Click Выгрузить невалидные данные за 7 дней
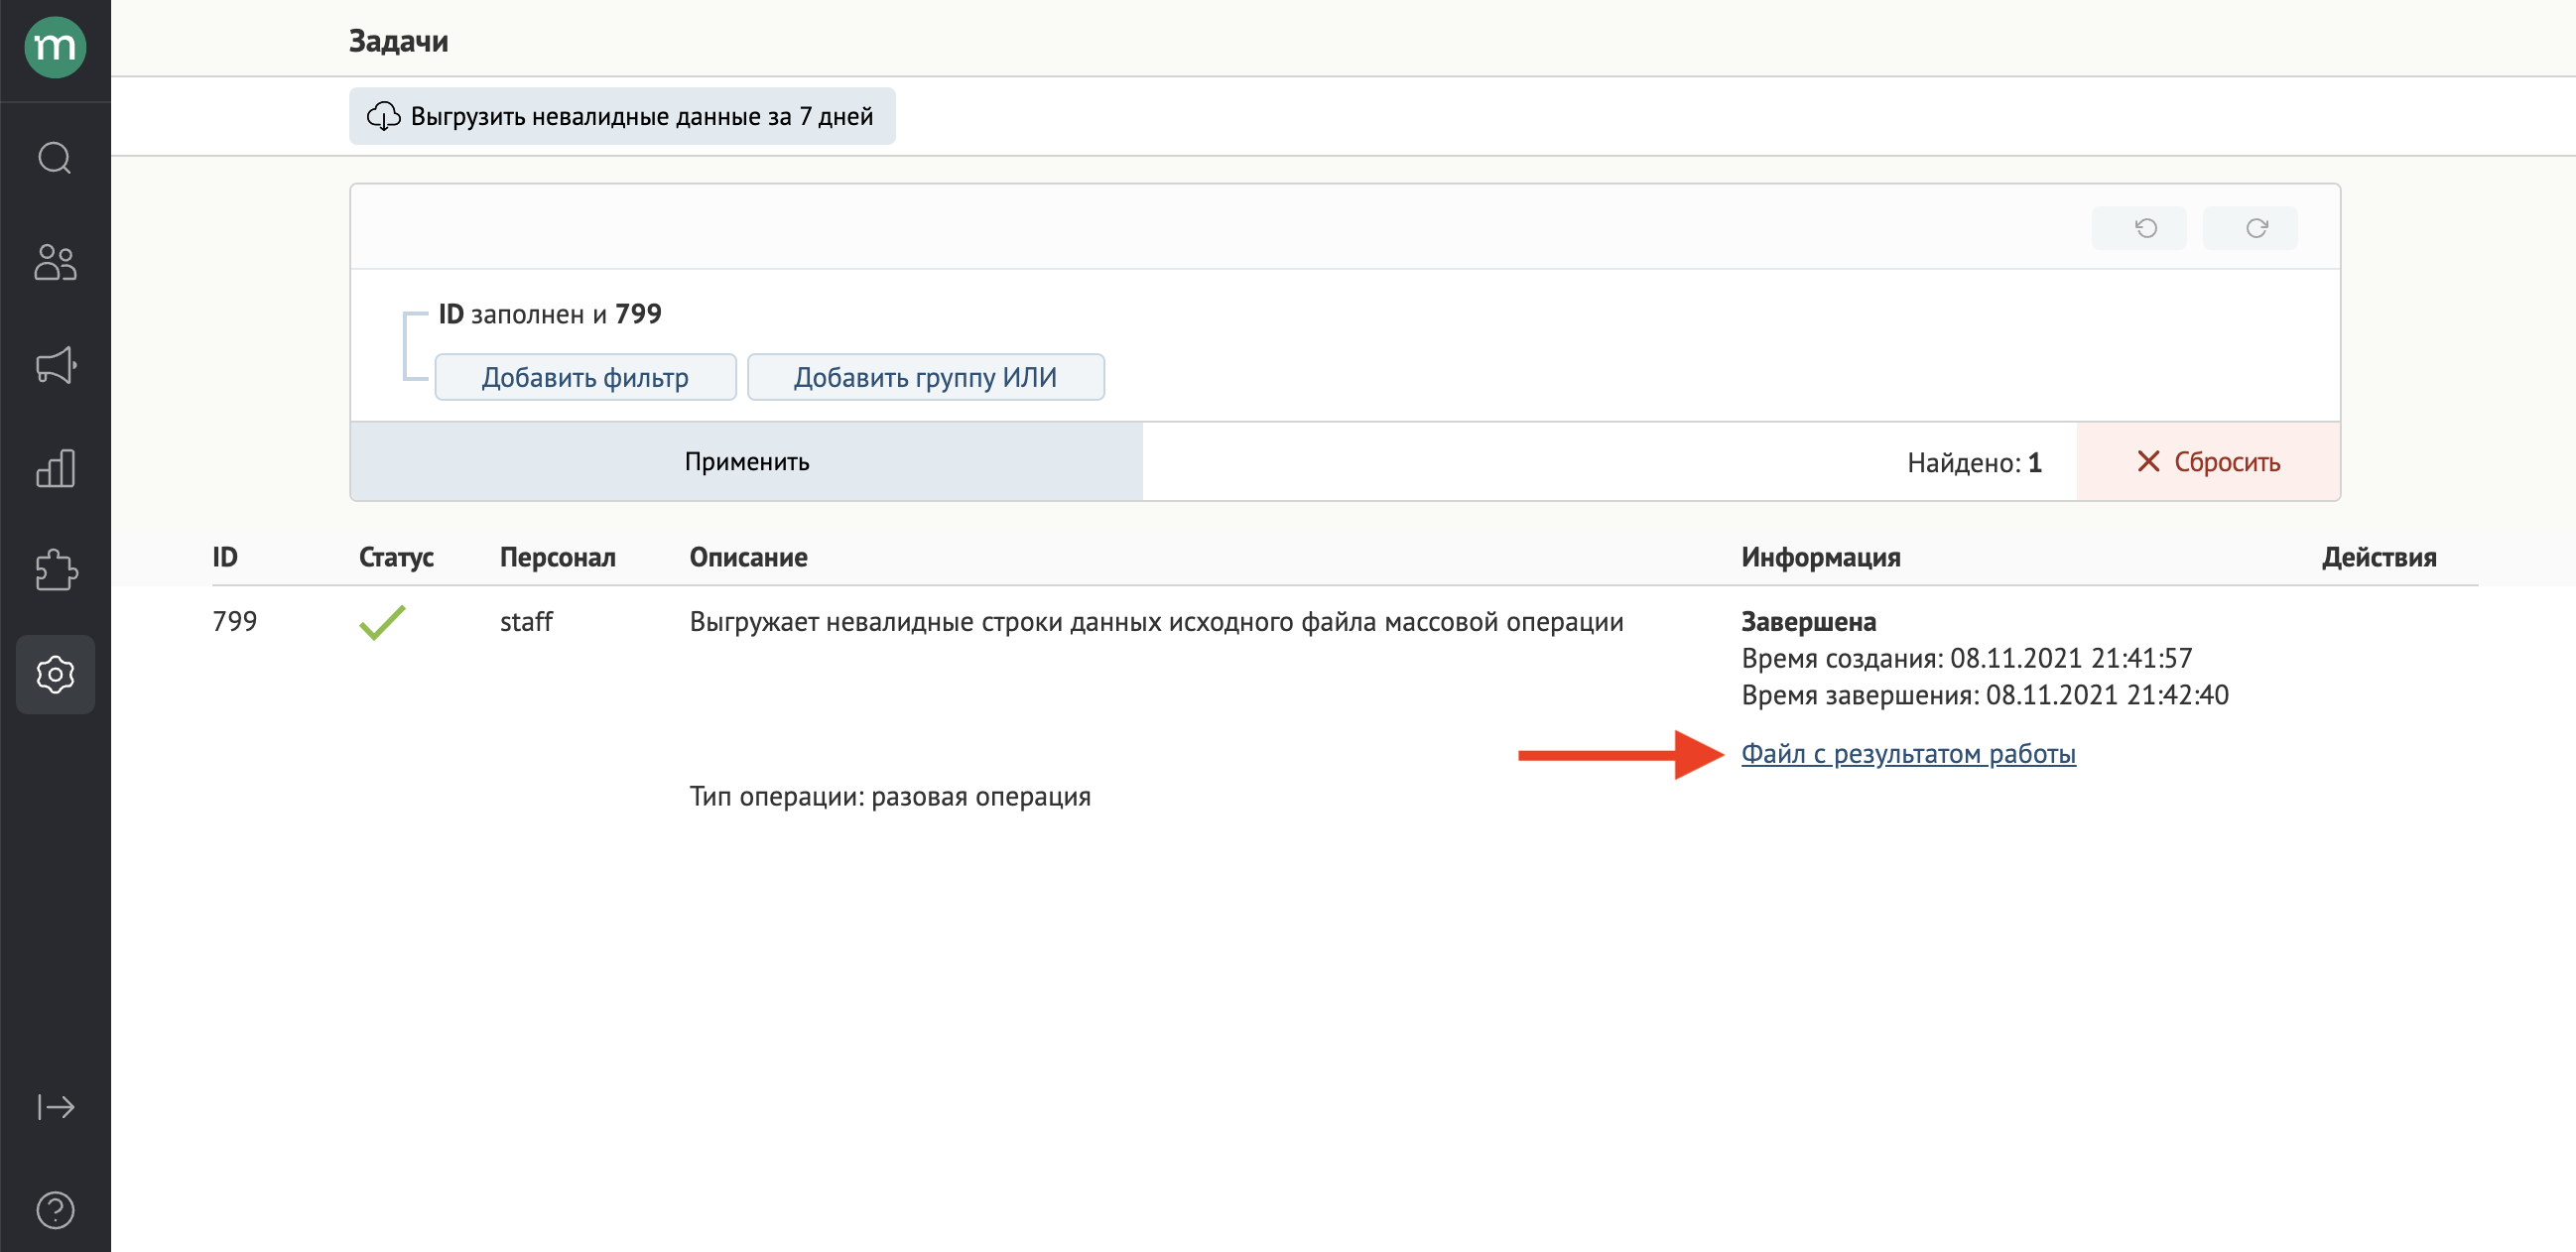2576x1252 pixels. click(622, 116)
